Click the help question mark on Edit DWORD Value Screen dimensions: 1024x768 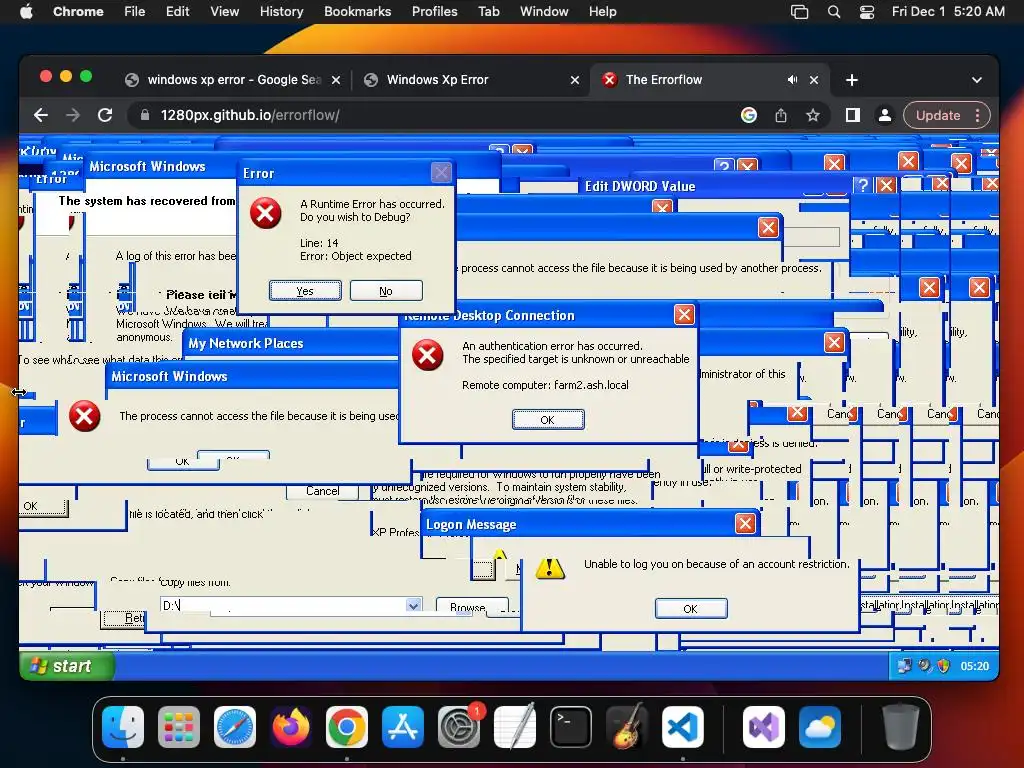tap(863, 185)
